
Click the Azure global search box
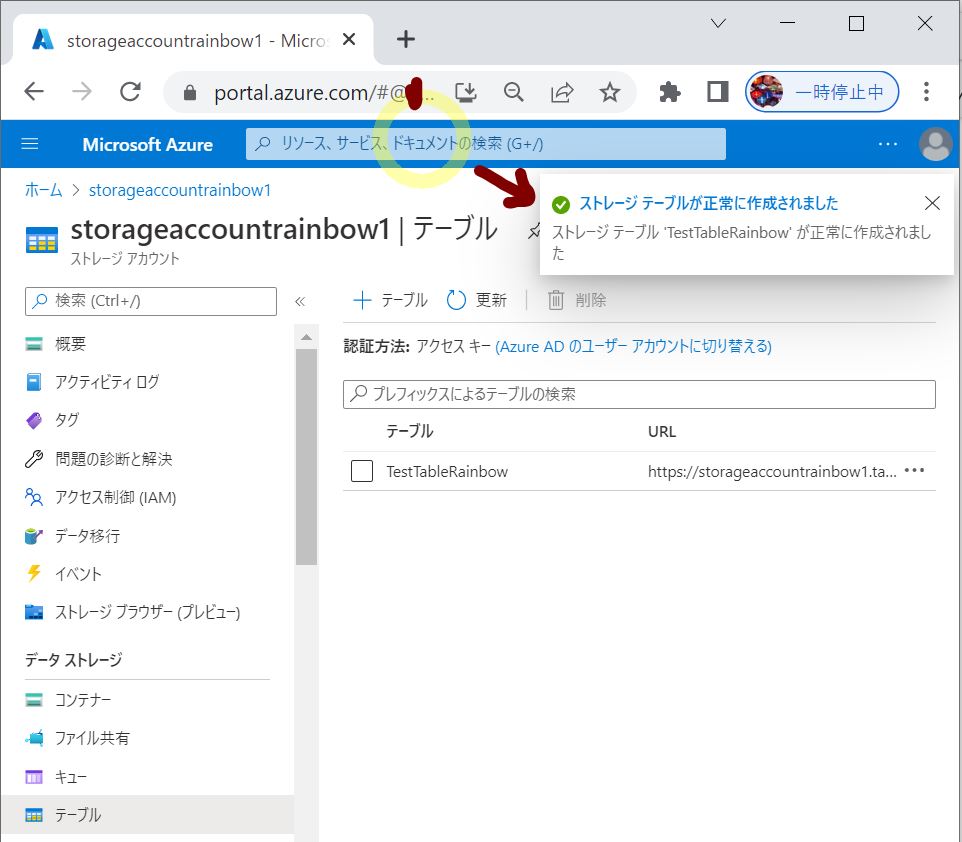pyautogui.click(x=486, y=144)
